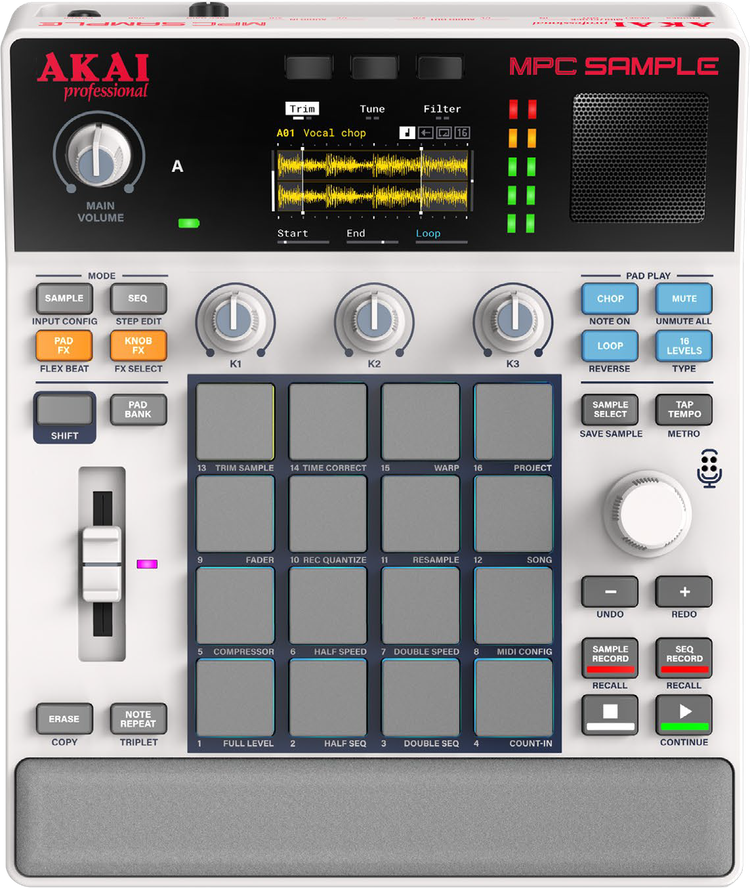Click the vertical fader cap
Screen dimensions: 750x888
(x=102, y=564)
